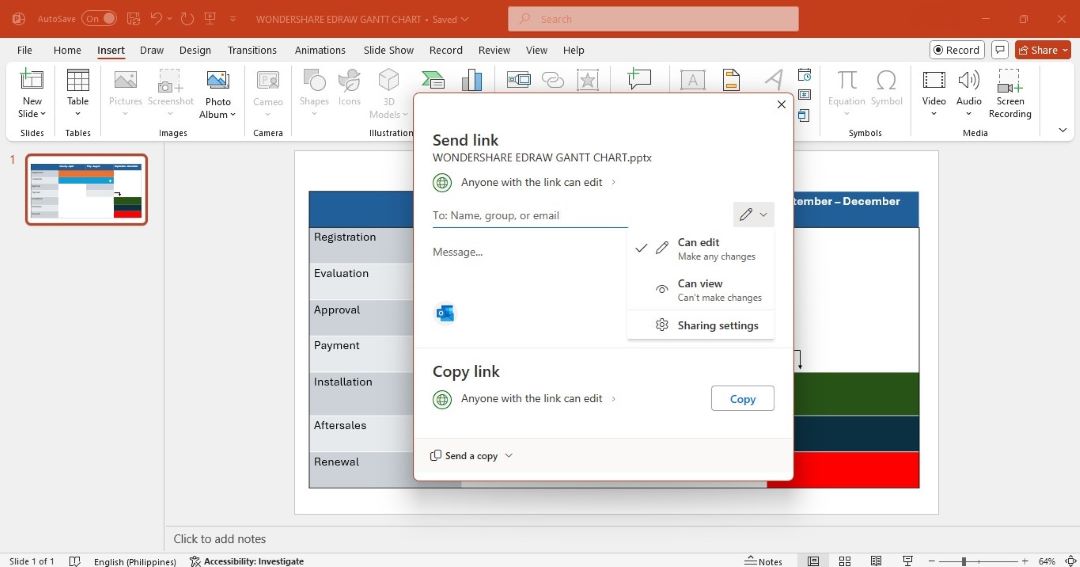Switch to the Design tab
1080x567 pixels.
click(x=195, y=50)
